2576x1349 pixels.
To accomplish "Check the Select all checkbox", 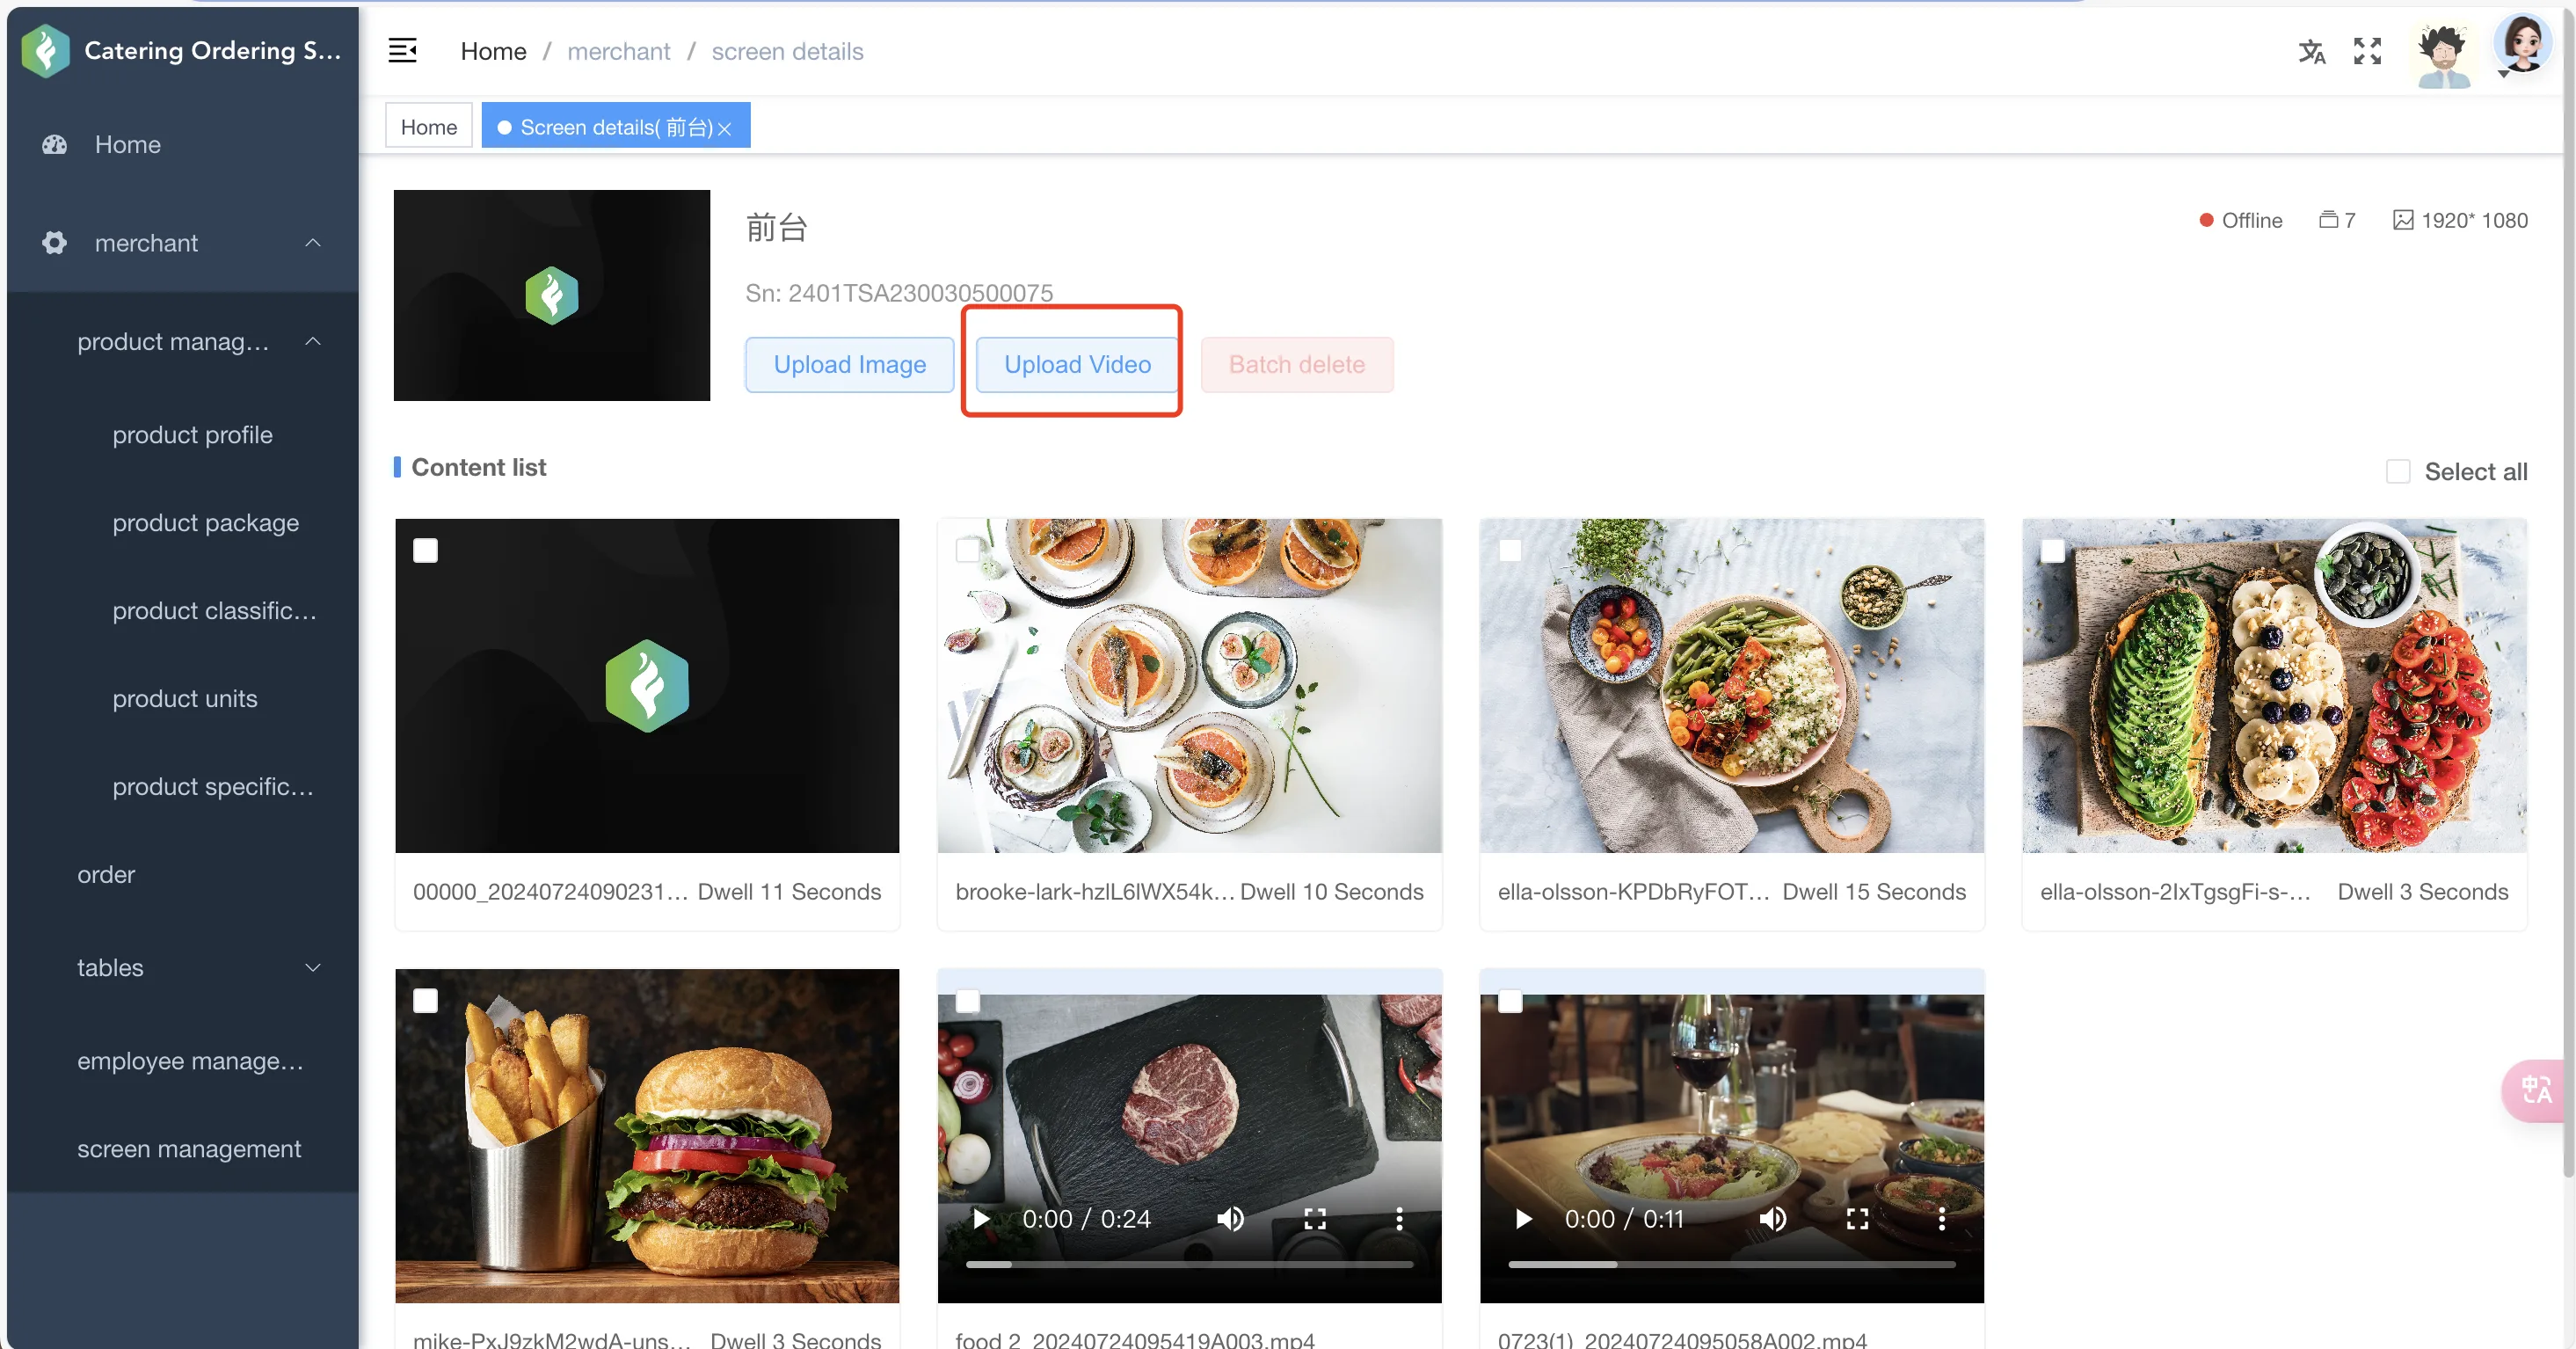I will pyautogui.click(x=2398, y=471).
